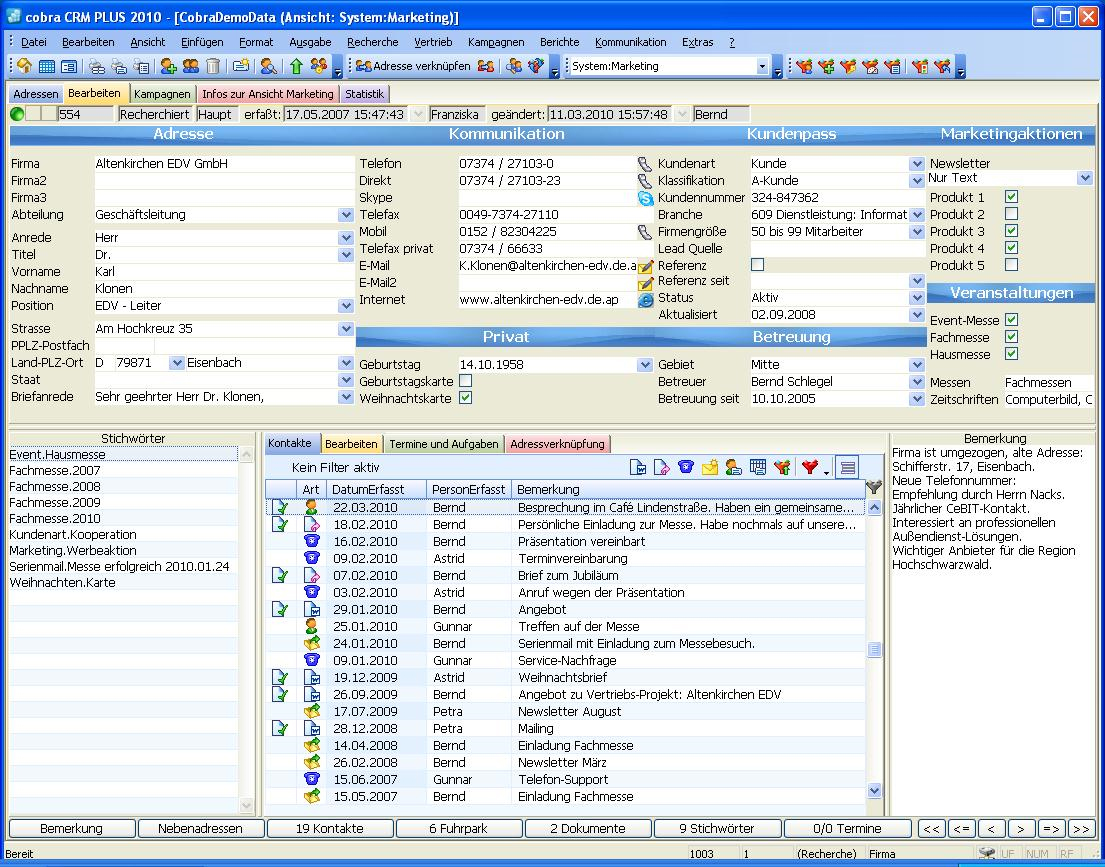1105x867 pixels.
Task: Open the Geburtstag date dropdown
Action: tap(645, 364)
